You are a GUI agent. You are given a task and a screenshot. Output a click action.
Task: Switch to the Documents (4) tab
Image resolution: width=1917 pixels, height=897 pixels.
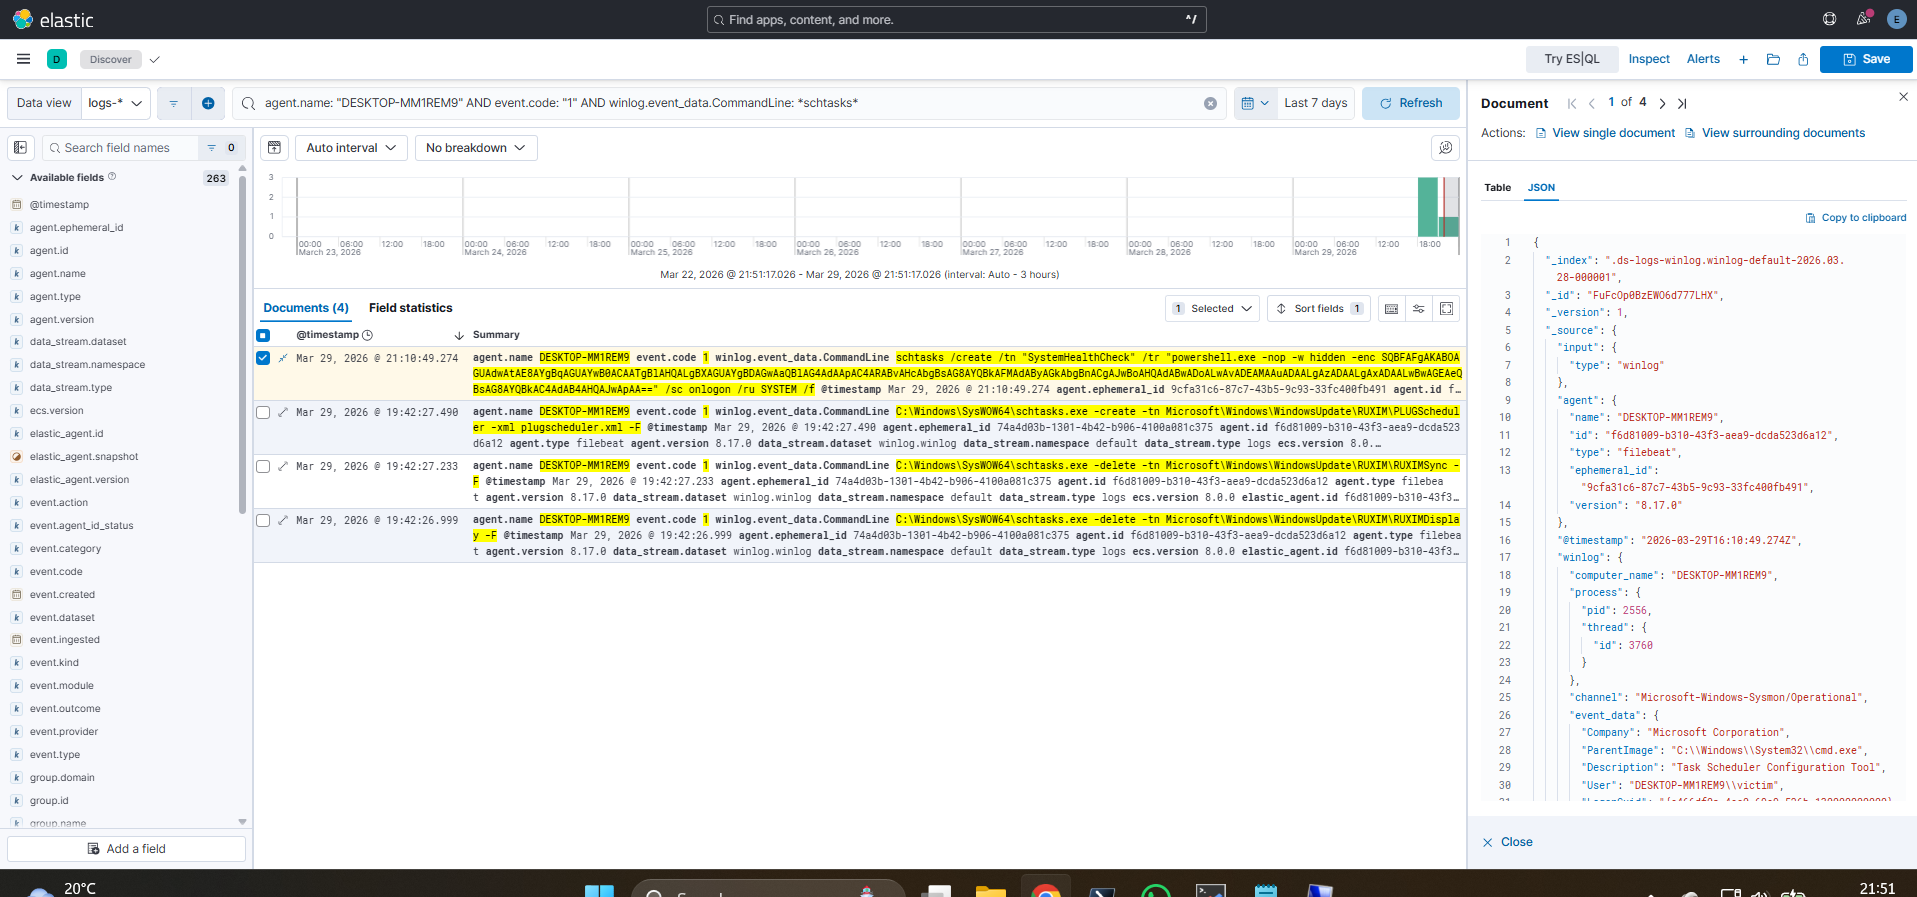[x=306, y=308]
